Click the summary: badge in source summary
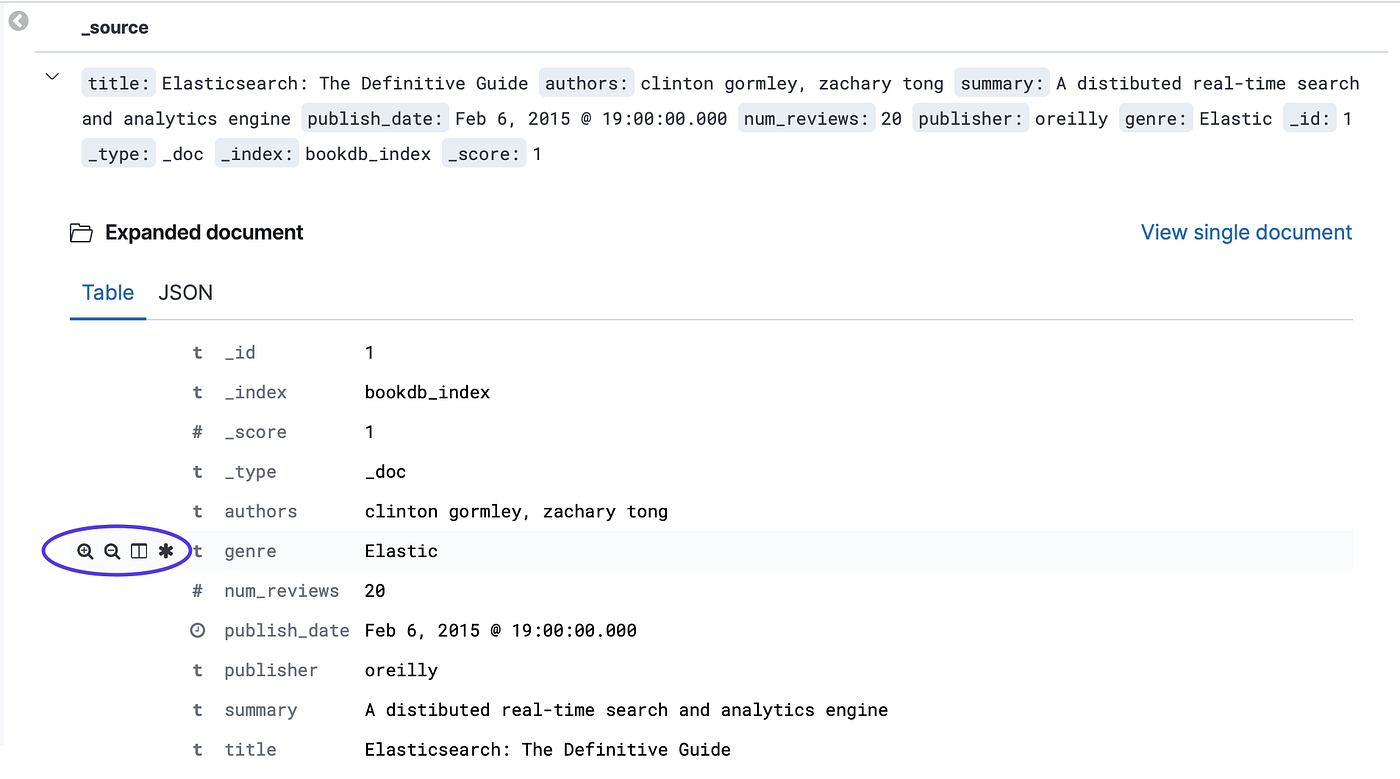The height and width of the screenshot is (779, 1400). tap(1002, 83)
